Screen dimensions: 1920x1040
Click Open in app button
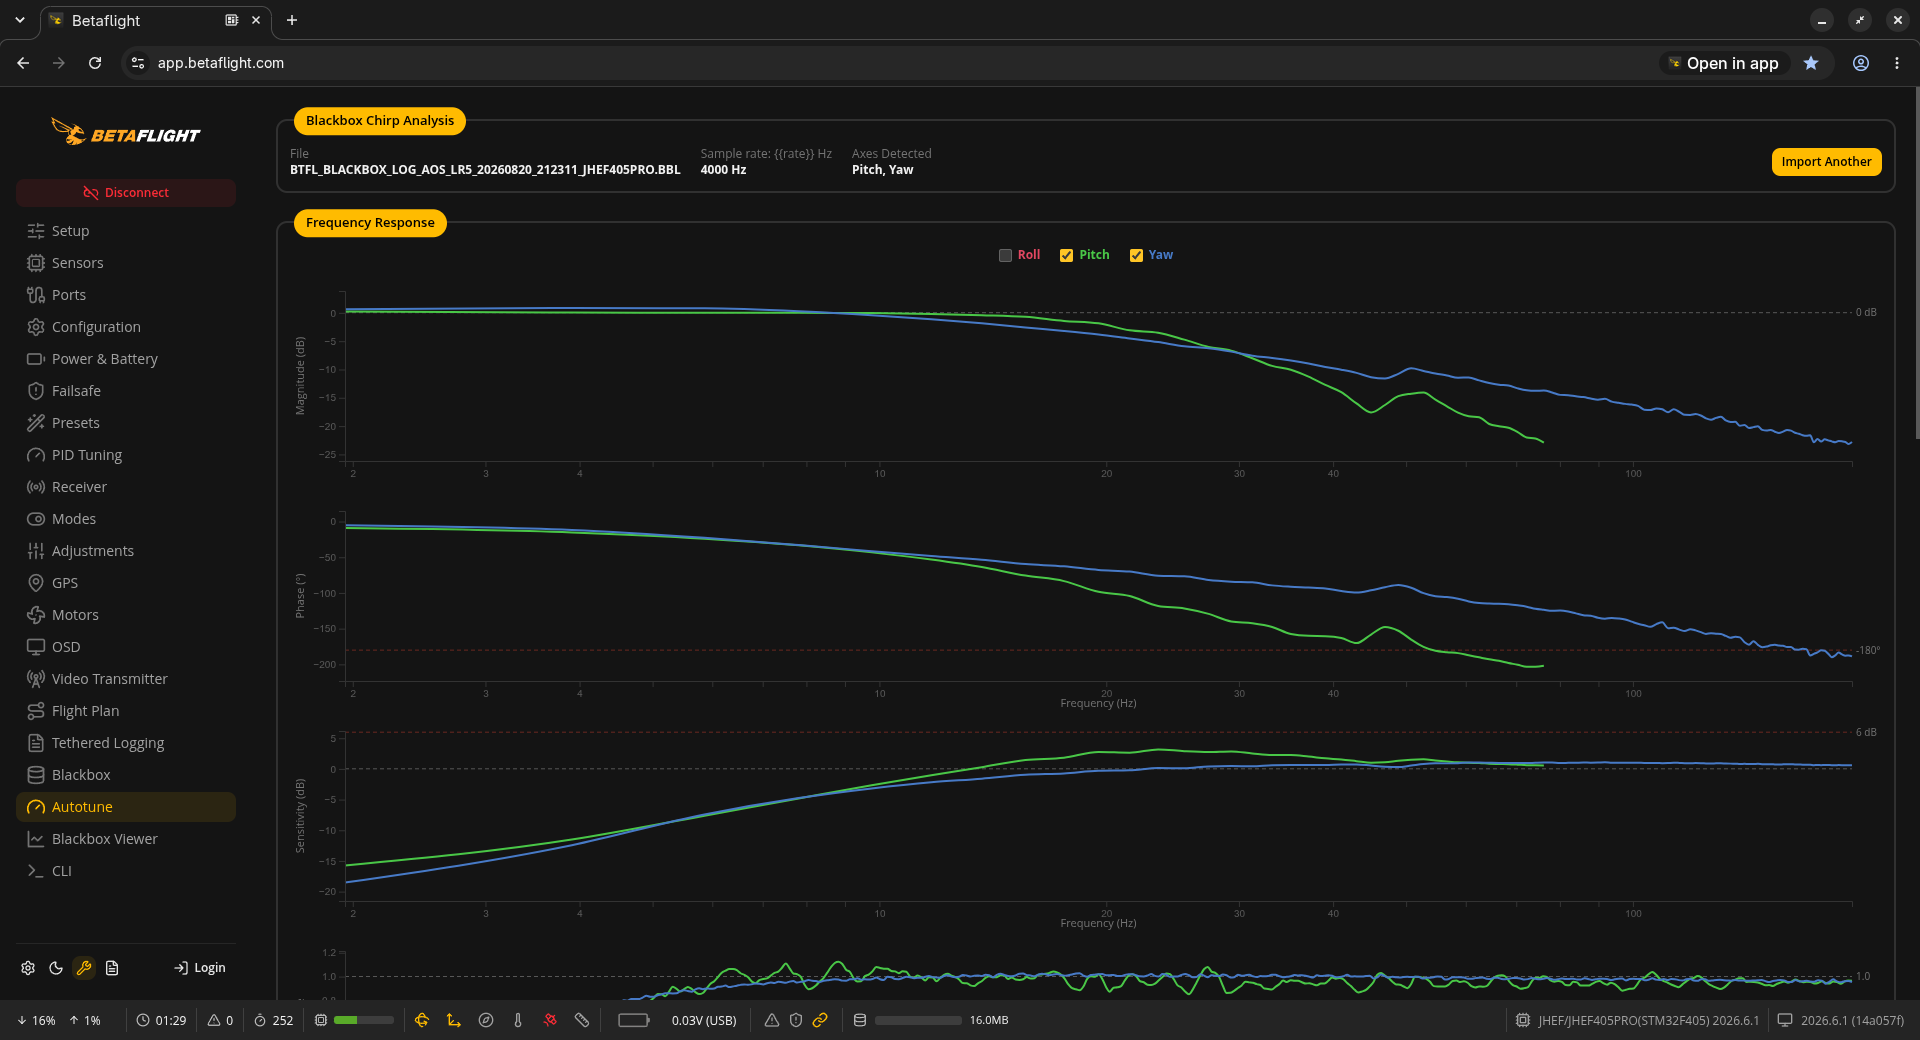[1723, 63]
